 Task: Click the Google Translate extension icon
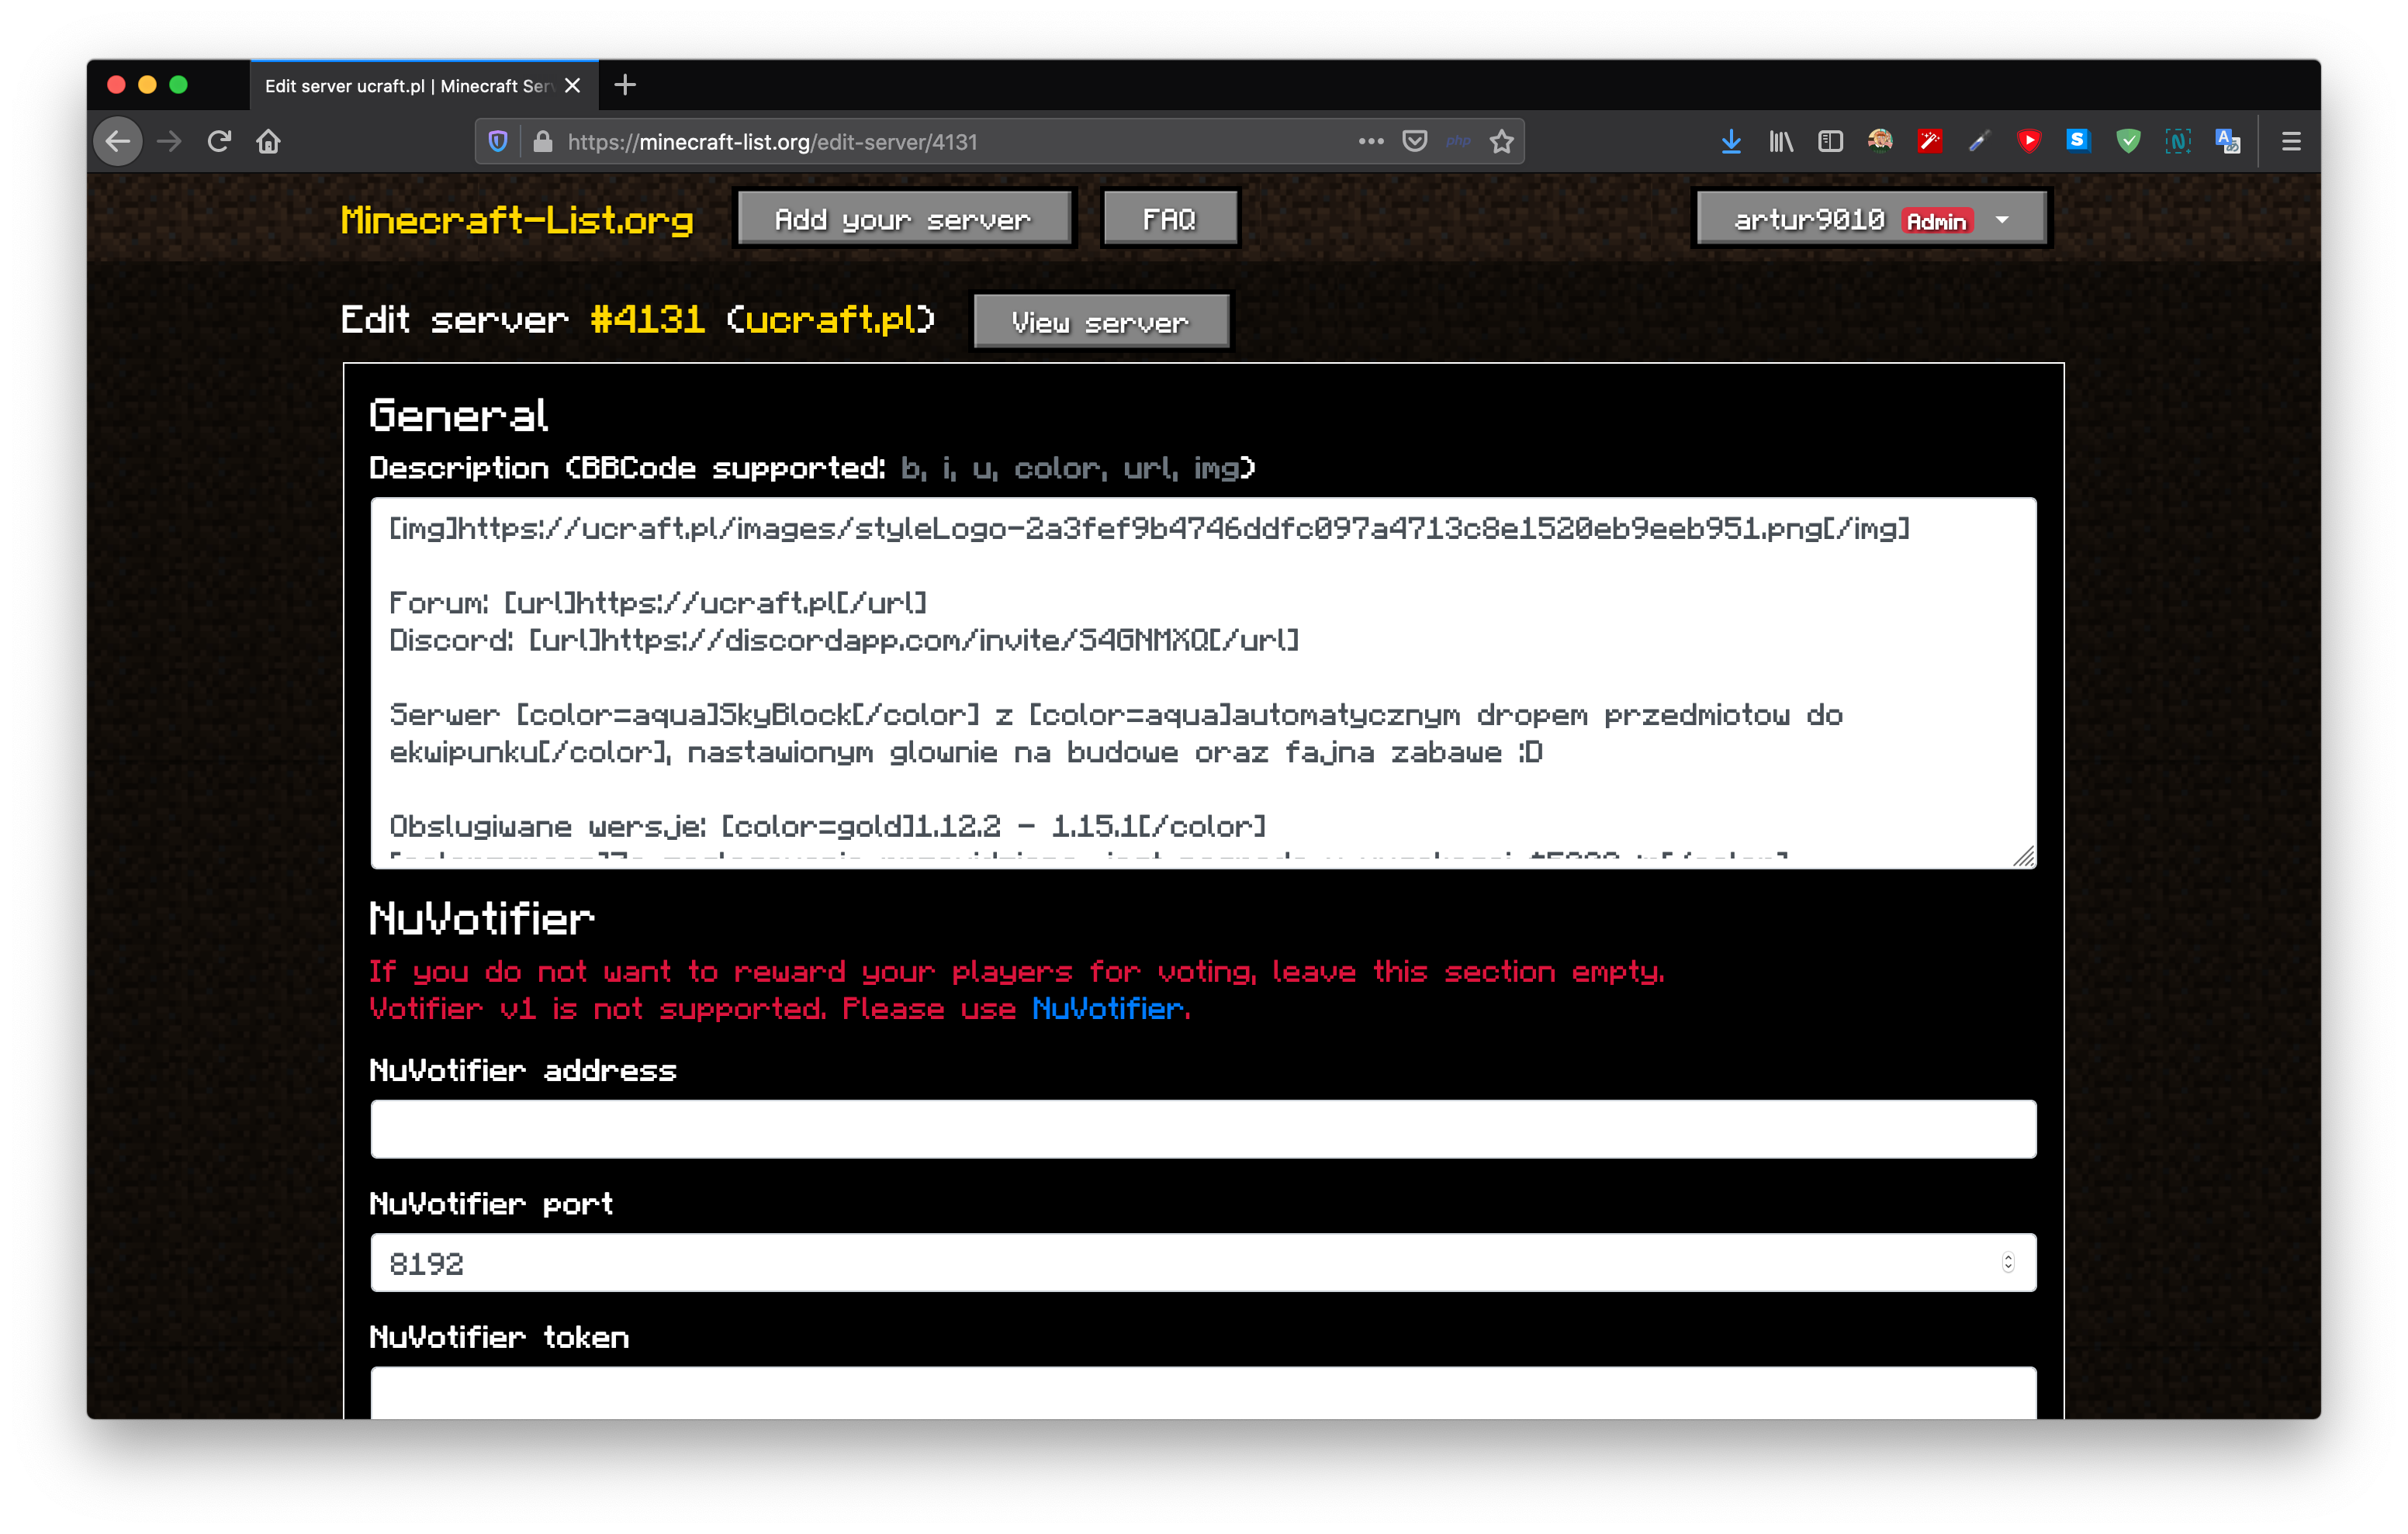(x=2227, y=142)
